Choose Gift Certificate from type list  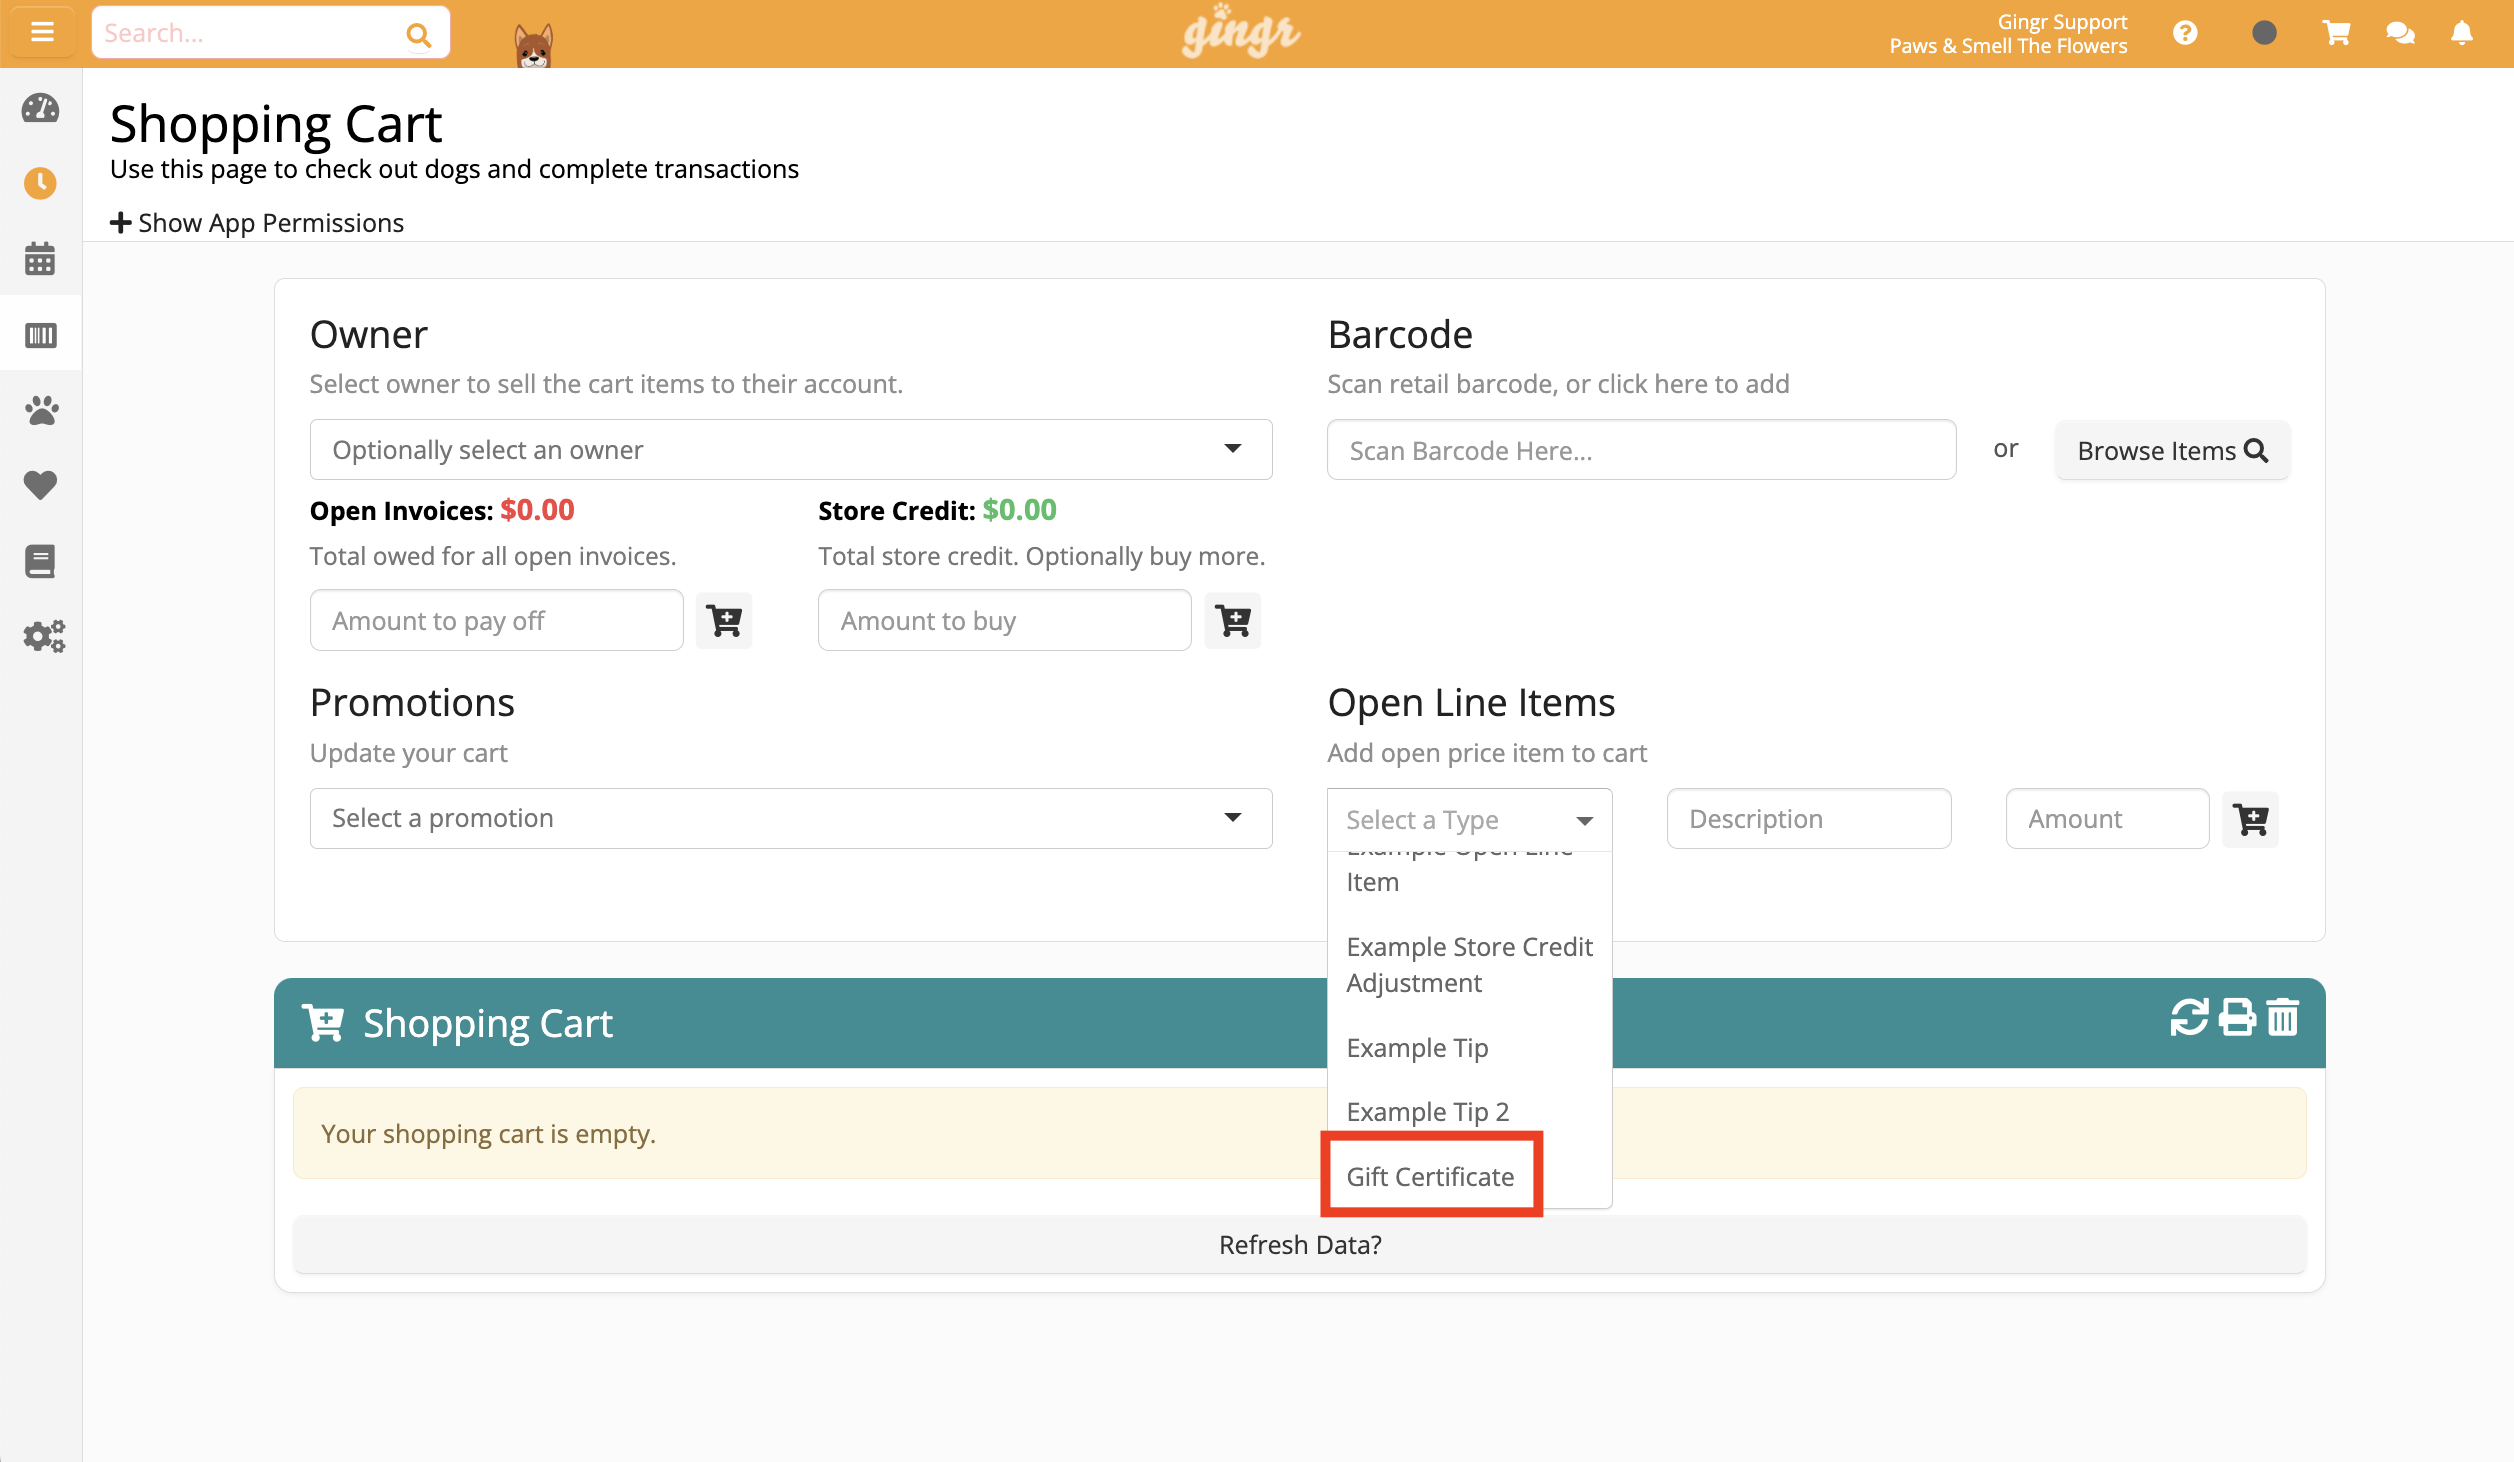pos(1430,1176)
